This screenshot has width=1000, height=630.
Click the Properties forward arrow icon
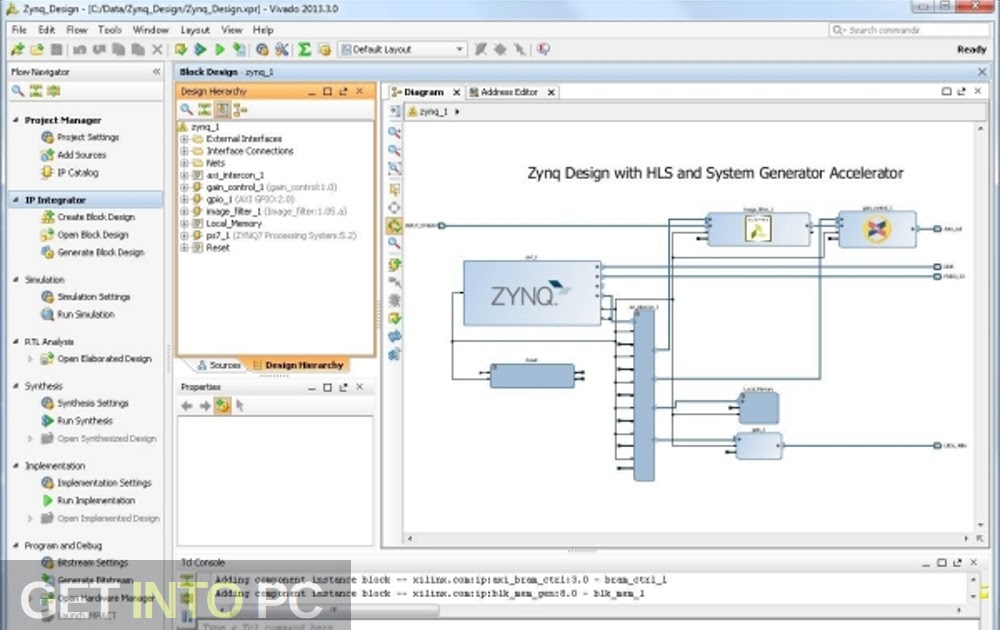click(x=205, y=406)
